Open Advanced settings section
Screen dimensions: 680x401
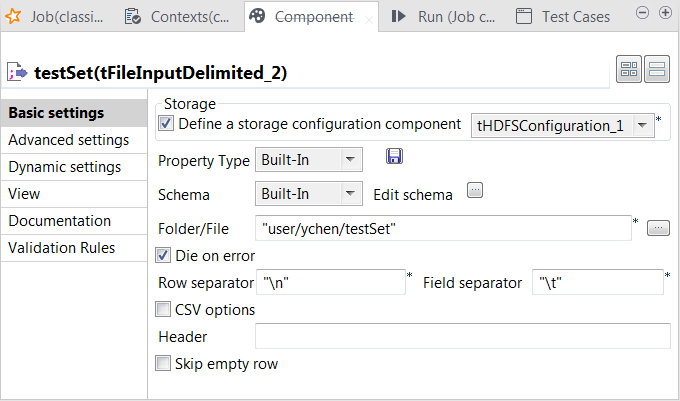pos(68,140)
